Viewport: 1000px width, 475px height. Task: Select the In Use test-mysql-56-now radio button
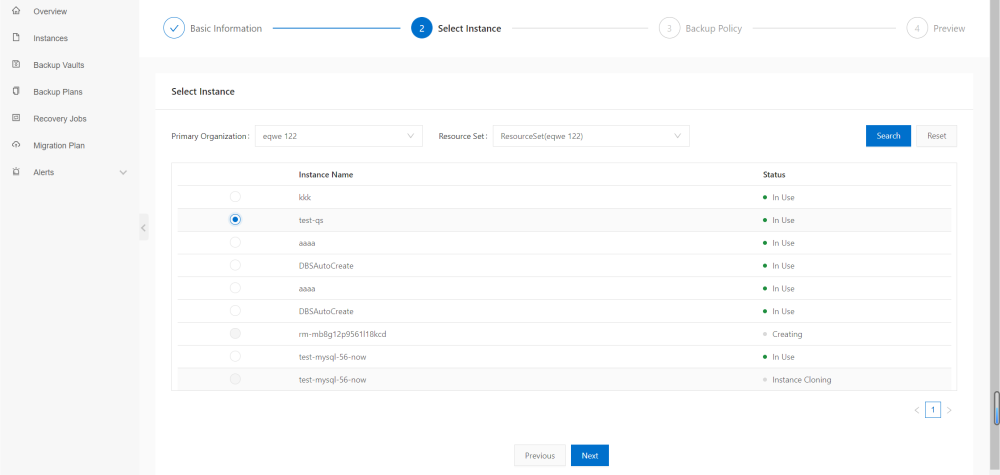click(x=235, y=356)
